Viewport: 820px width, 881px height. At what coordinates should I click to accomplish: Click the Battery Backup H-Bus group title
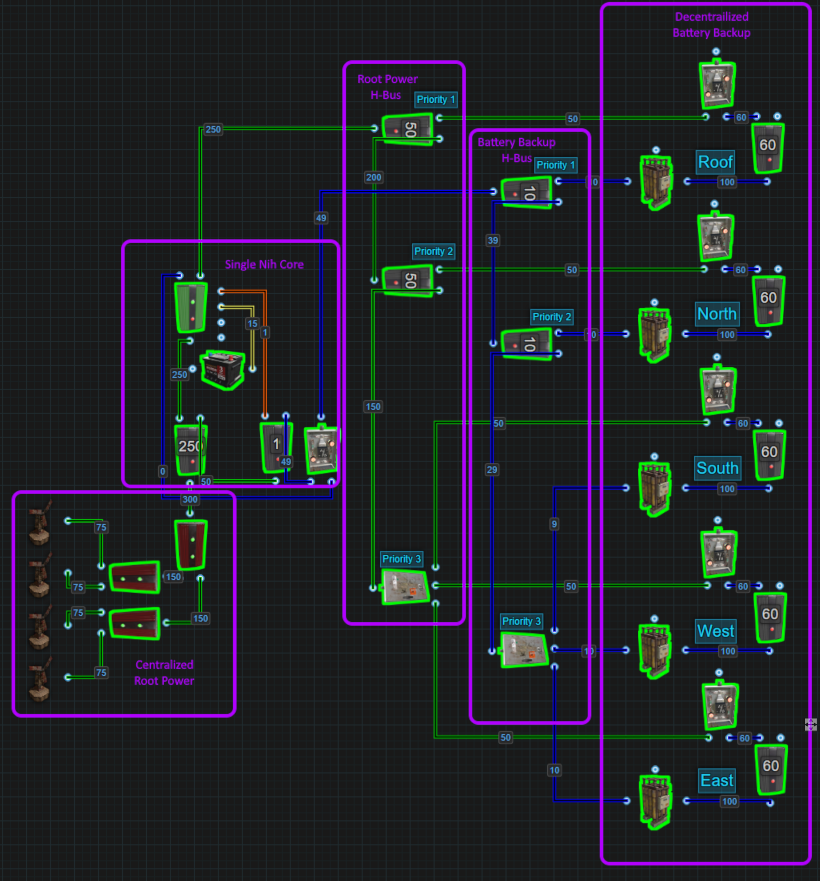click(517, 150)
